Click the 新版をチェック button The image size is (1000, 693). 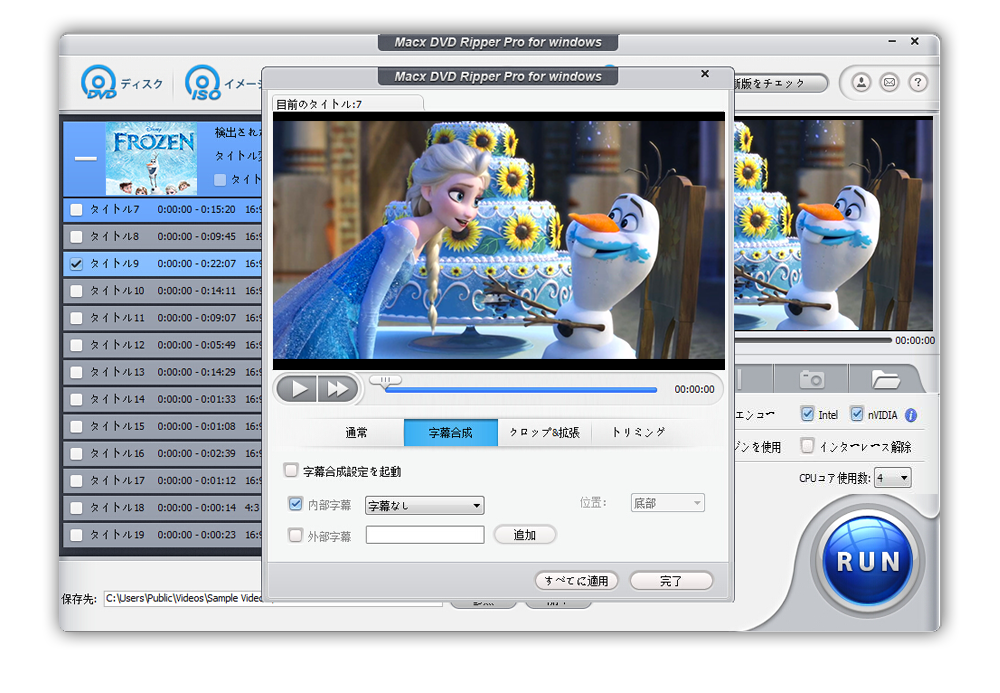(x=779, y=83)
